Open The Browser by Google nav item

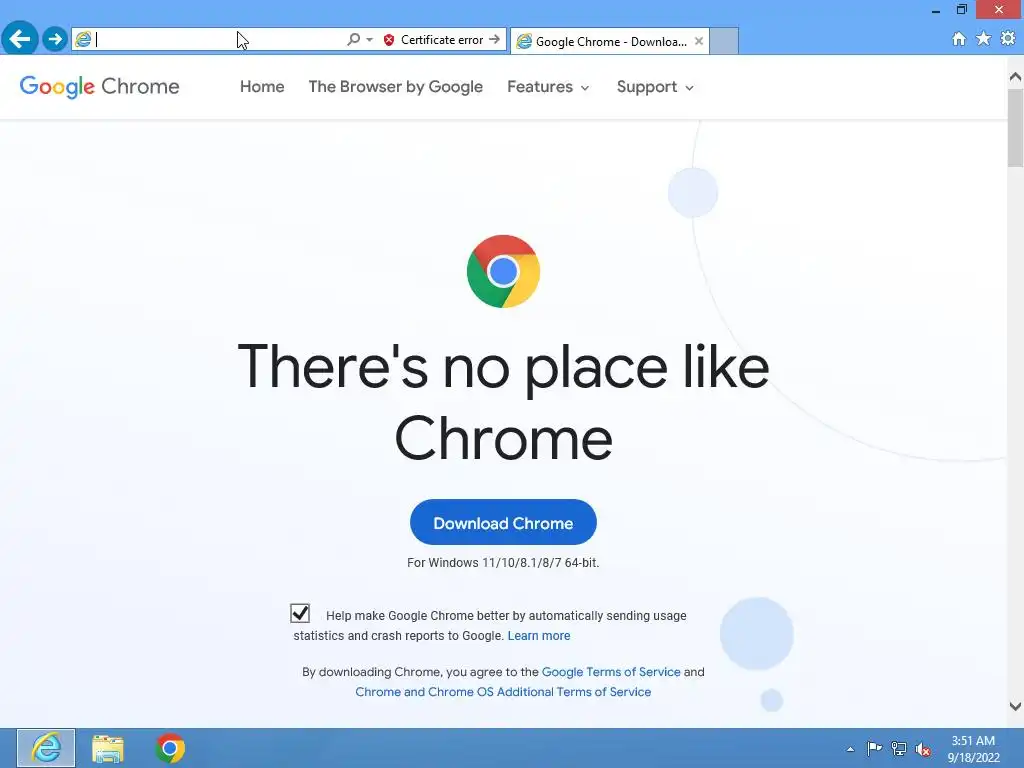(396, 87)
